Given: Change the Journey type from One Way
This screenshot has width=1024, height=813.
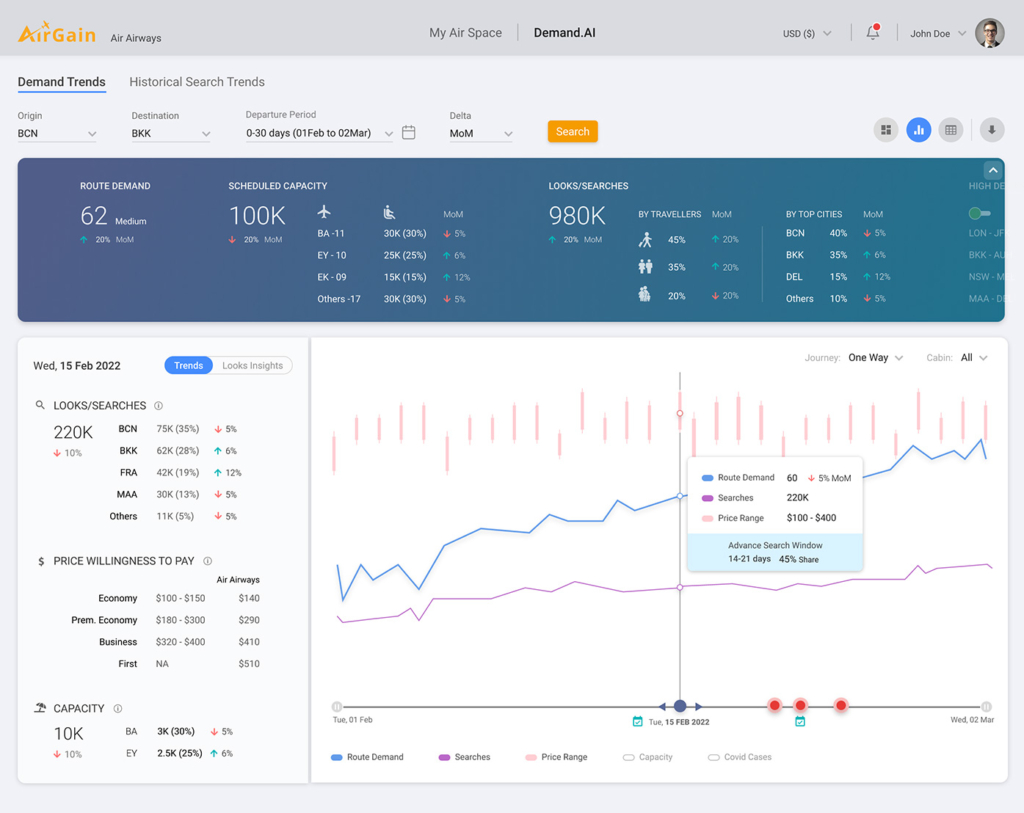Looking at the screenshot, I should pyautogui.click(x=875, y=357).
